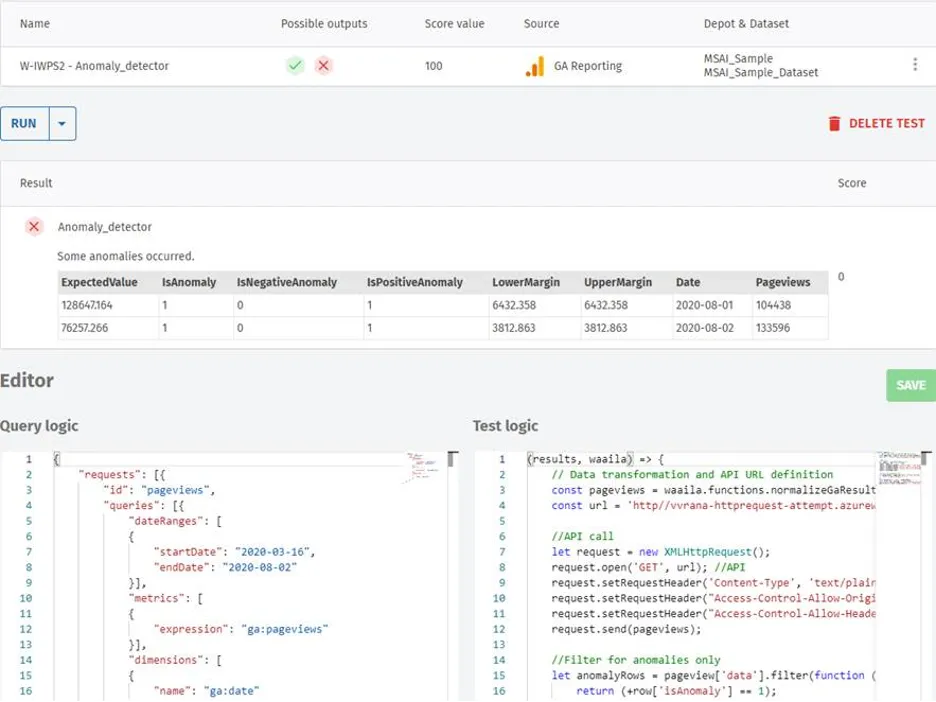Click the '//API call' comment line

click(x=582, y=537)
